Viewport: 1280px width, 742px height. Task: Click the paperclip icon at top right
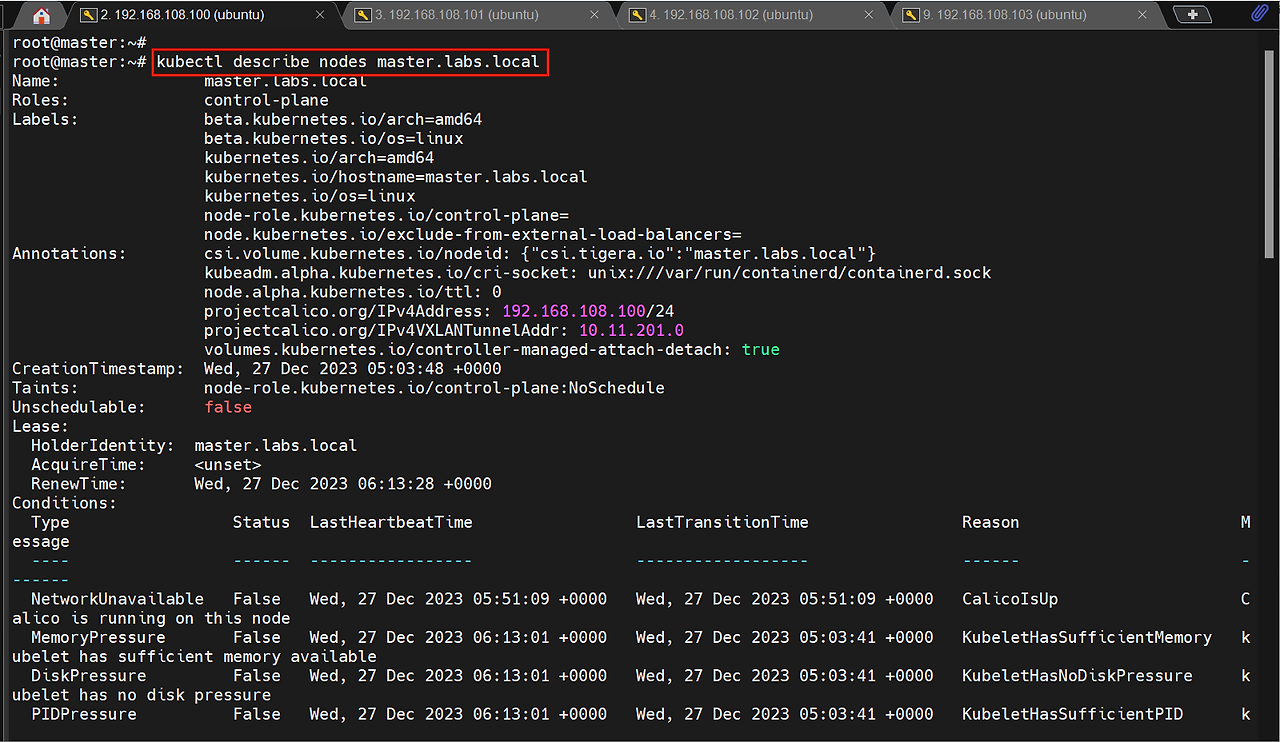point(1259,14)
